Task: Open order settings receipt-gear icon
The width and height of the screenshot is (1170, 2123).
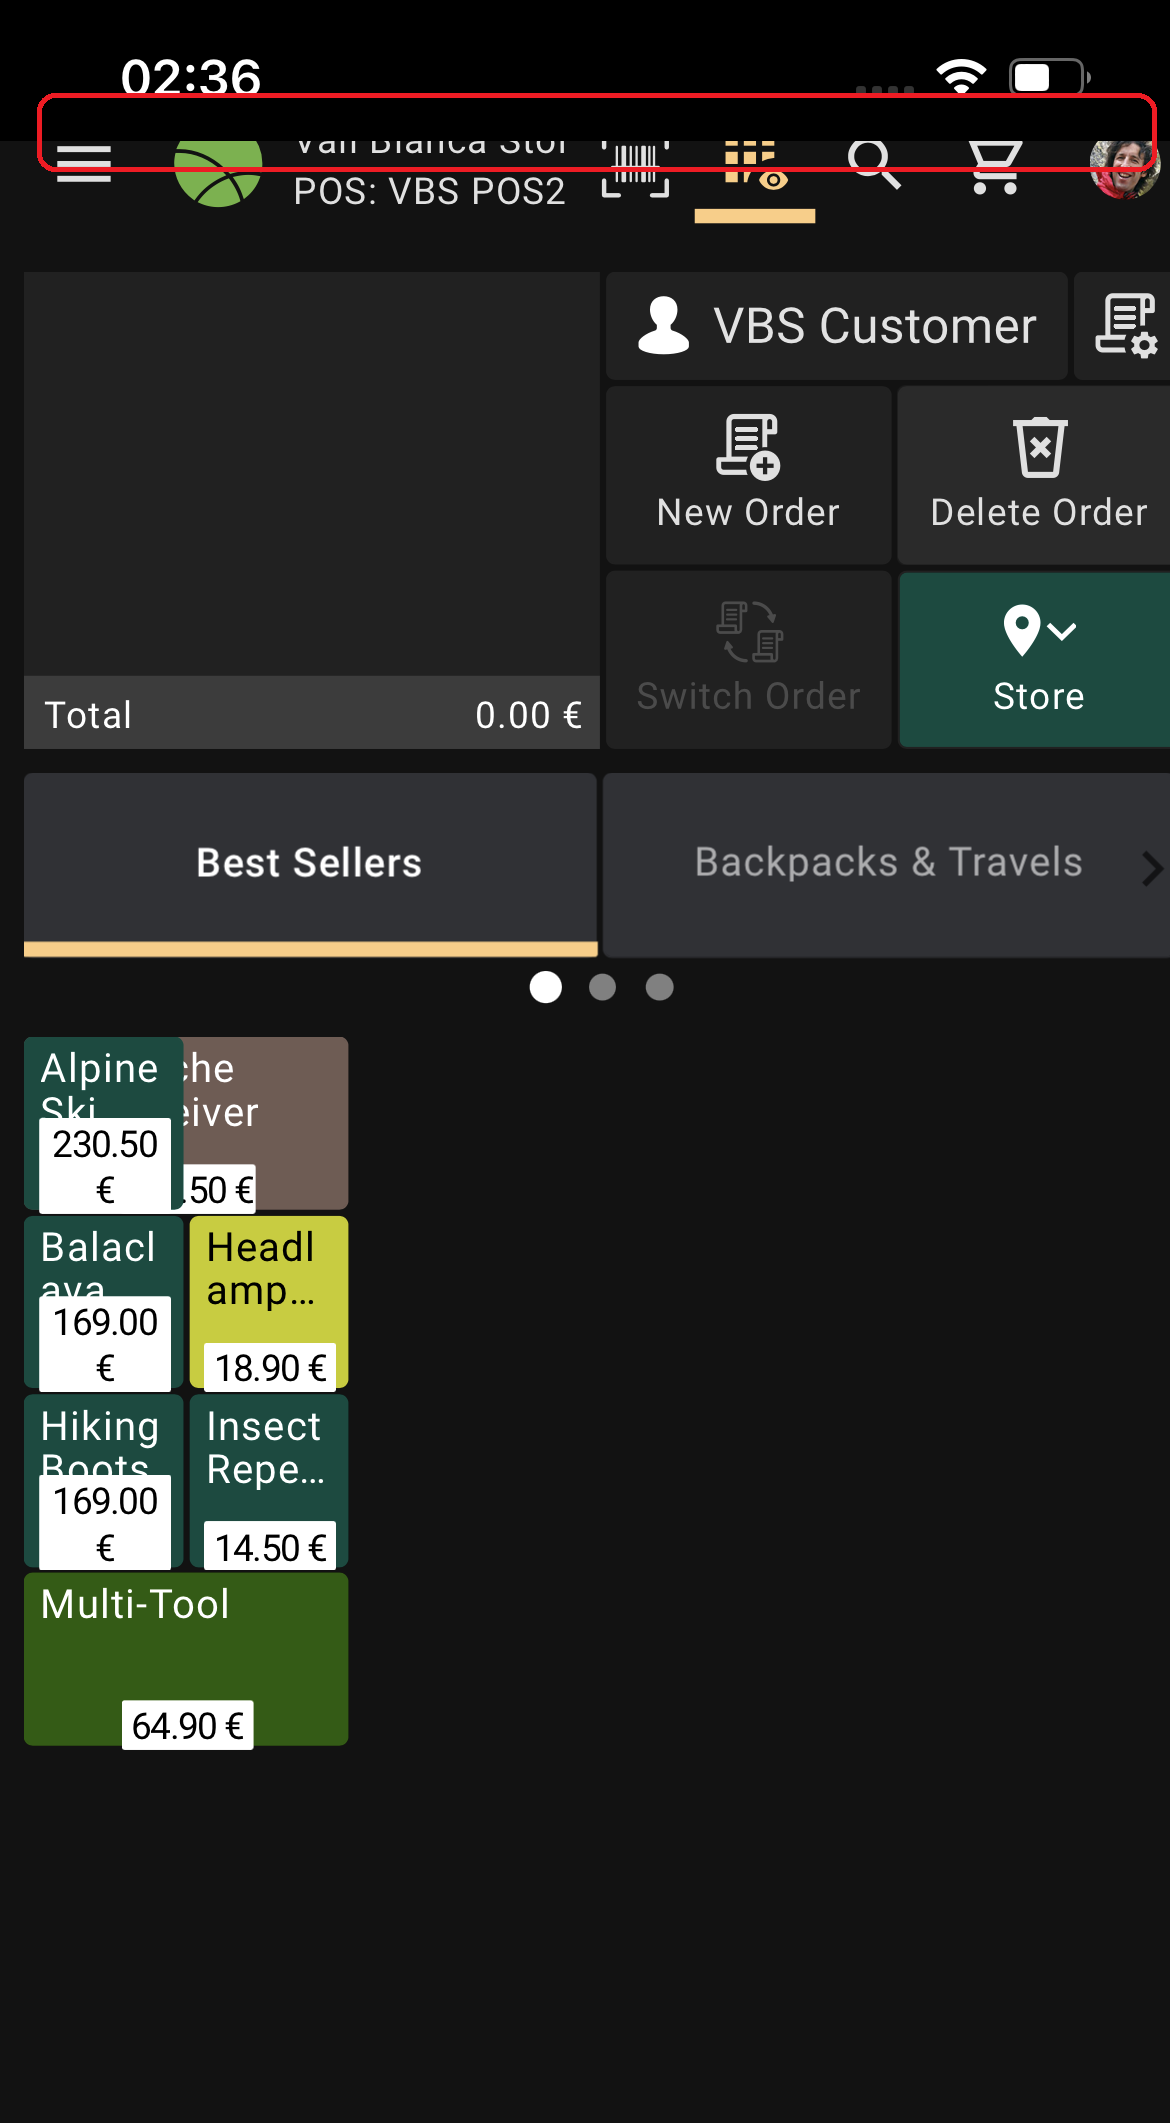Action: coord(1125,326)
